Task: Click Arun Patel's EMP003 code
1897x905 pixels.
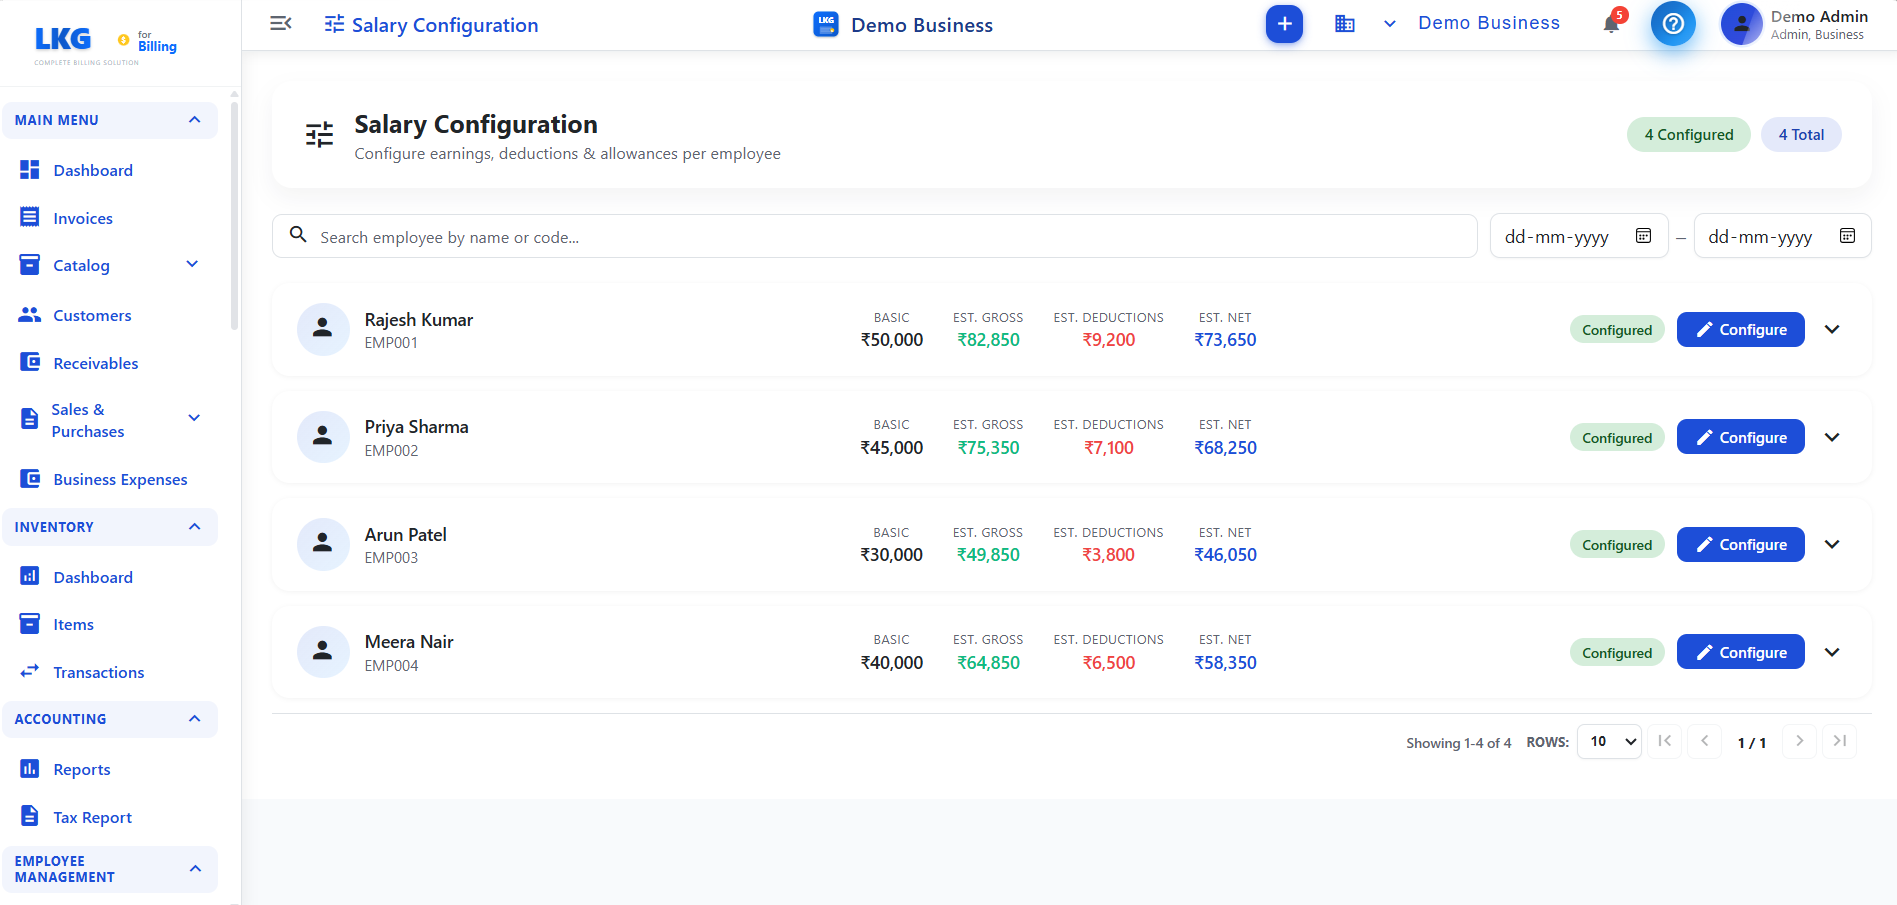Action: (x=391, y=558)
